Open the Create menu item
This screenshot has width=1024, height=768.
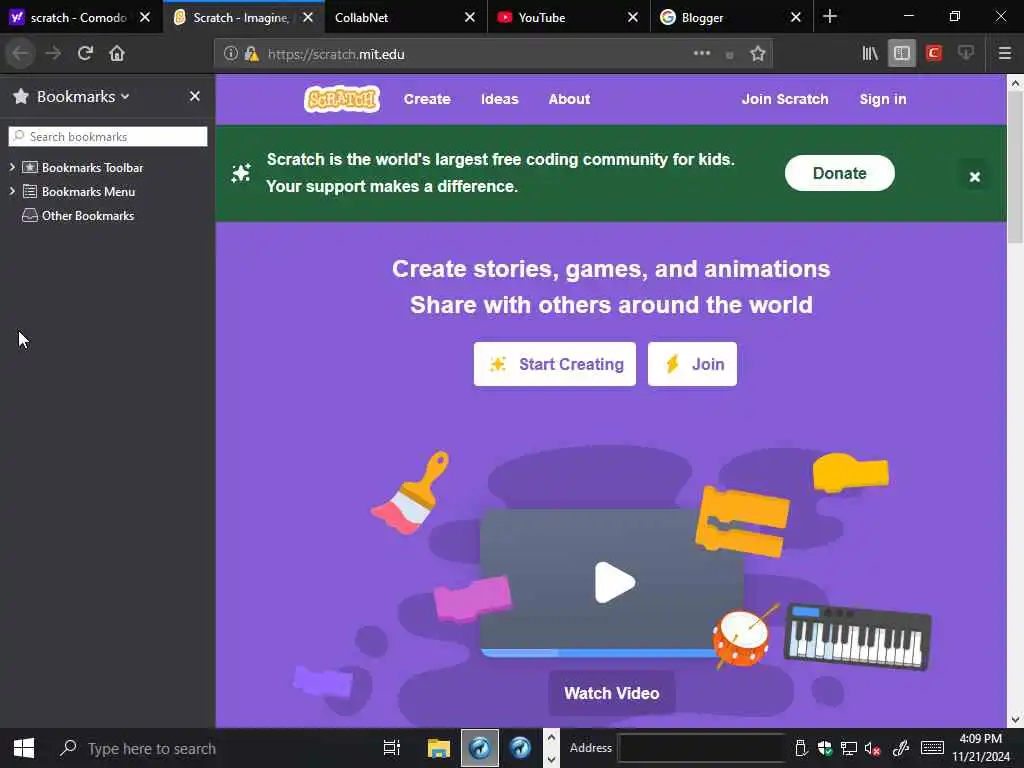click(x=427, y=99)
